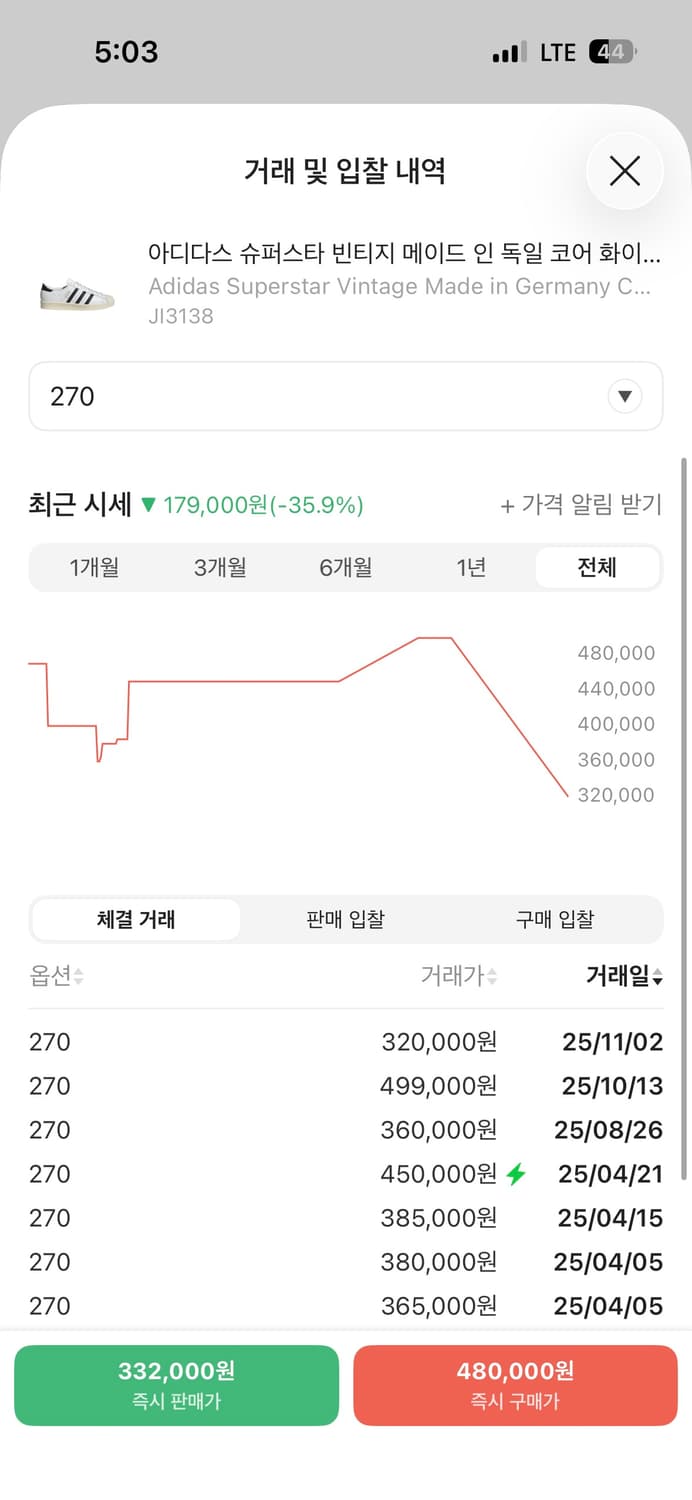
Task: Expand the size dropdown chevron
Action: (x=625, y=396)
